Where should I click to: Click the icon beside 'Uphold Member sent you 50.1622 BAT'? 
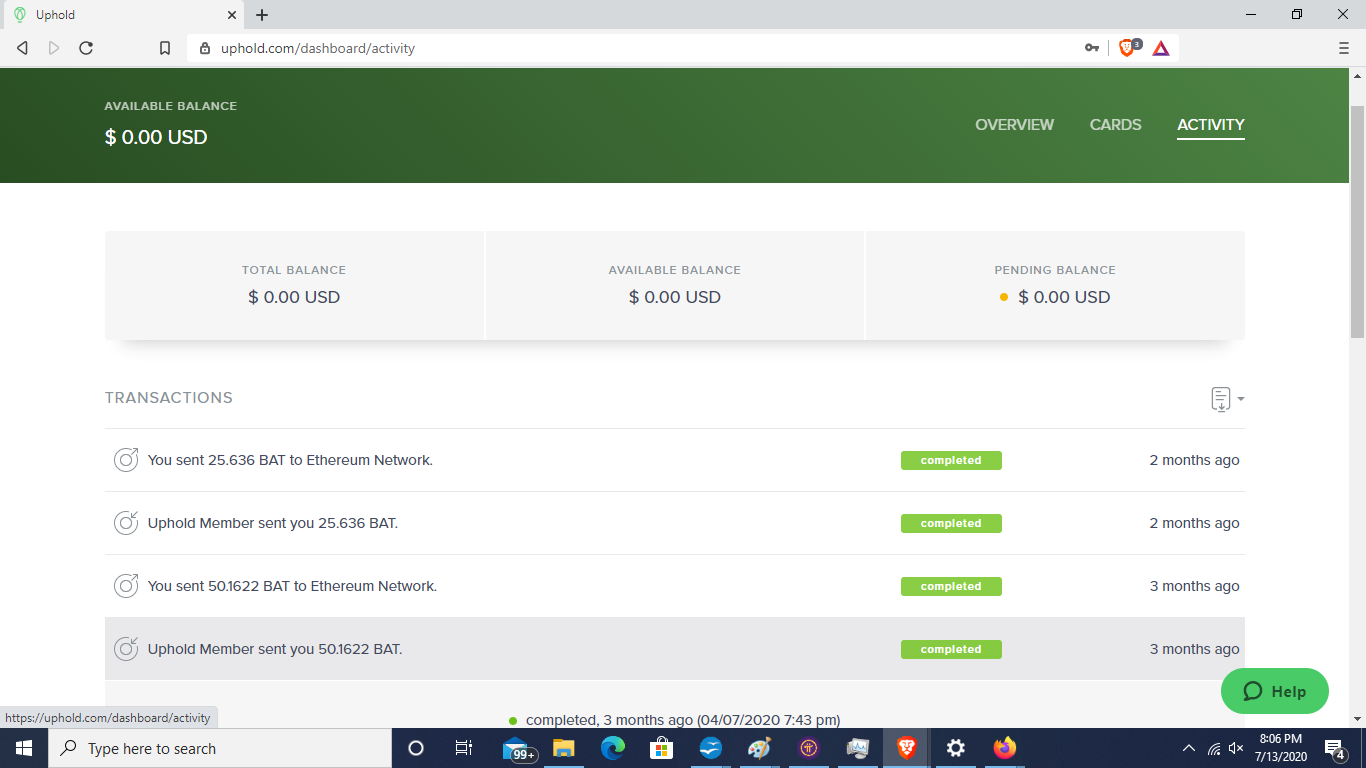tap(126, 649)
